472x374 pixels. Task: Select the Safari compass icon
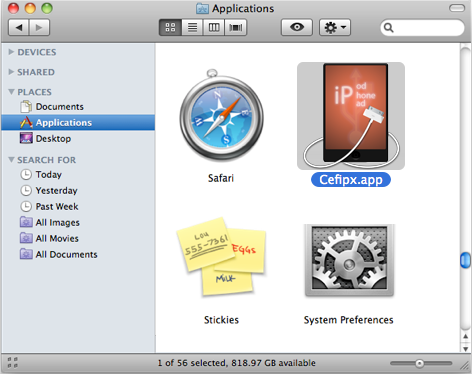click(x=221, y=115)
